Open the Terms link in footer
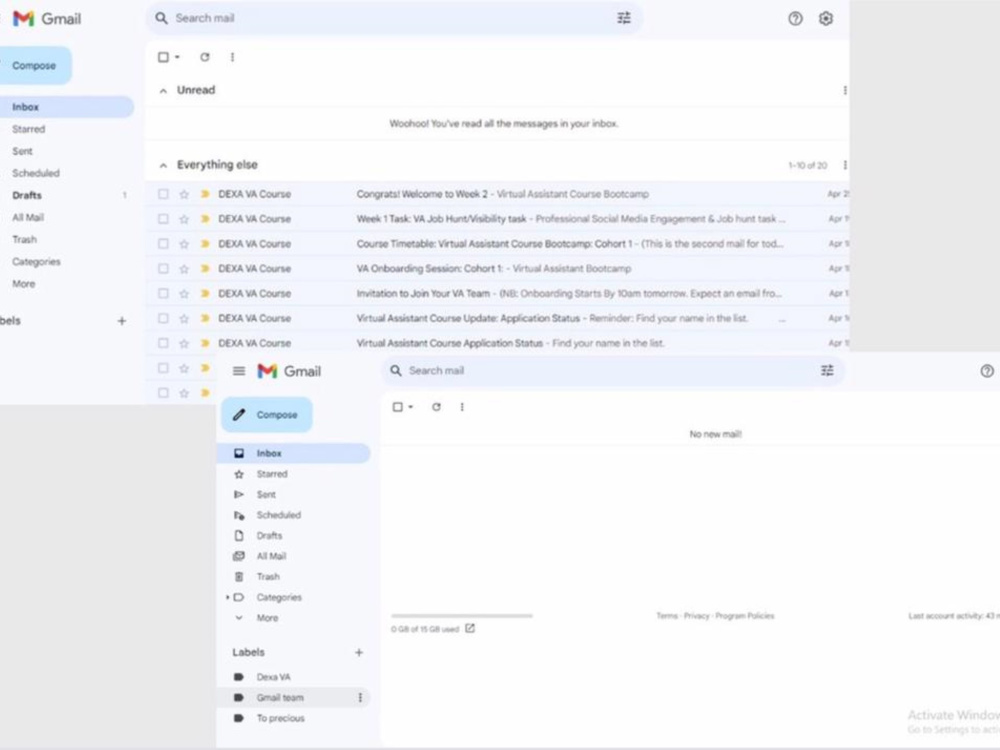 pyautogui.click(x=667, y=616)
